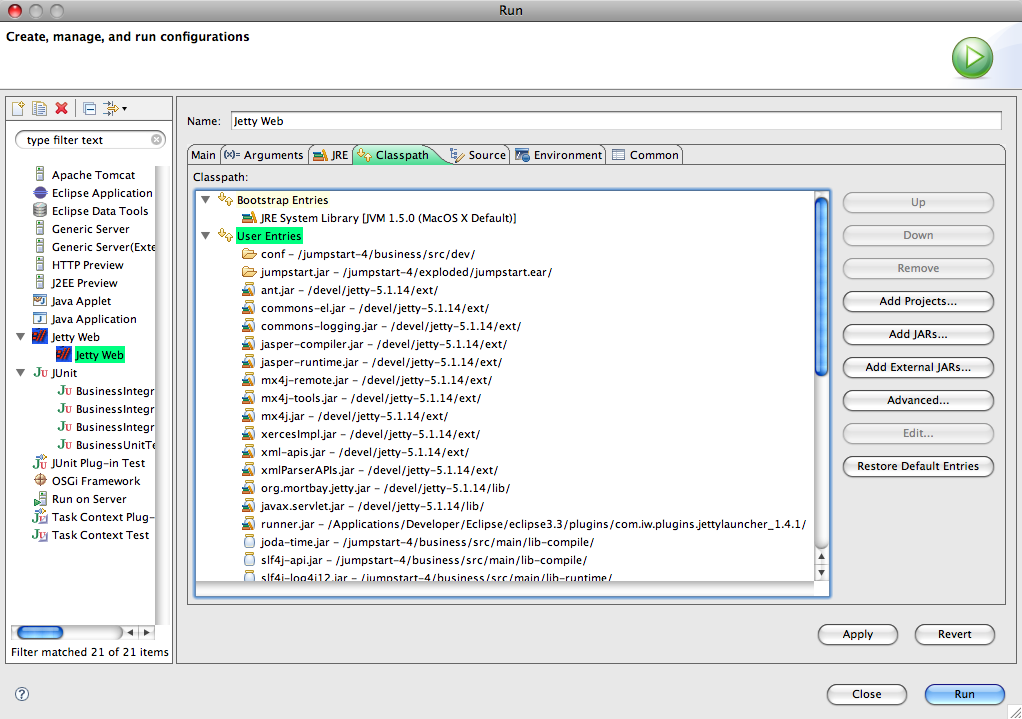Screen dimensions: 1022x719
Task: Switch to the Common tab
Action: [x=645, y=155]
